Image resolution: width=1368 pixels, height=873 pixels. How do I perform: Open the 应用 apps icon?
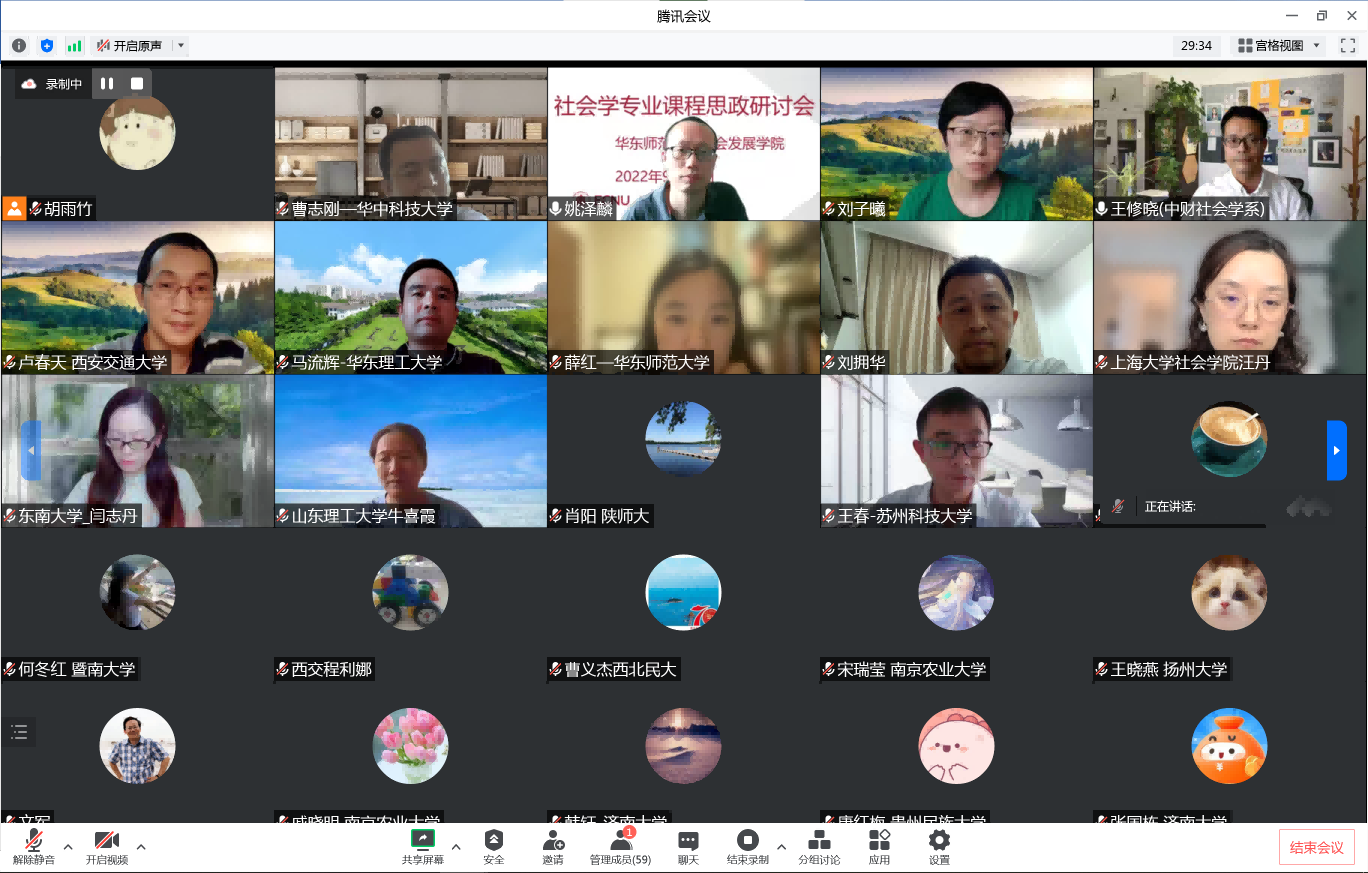pos(879,846)
